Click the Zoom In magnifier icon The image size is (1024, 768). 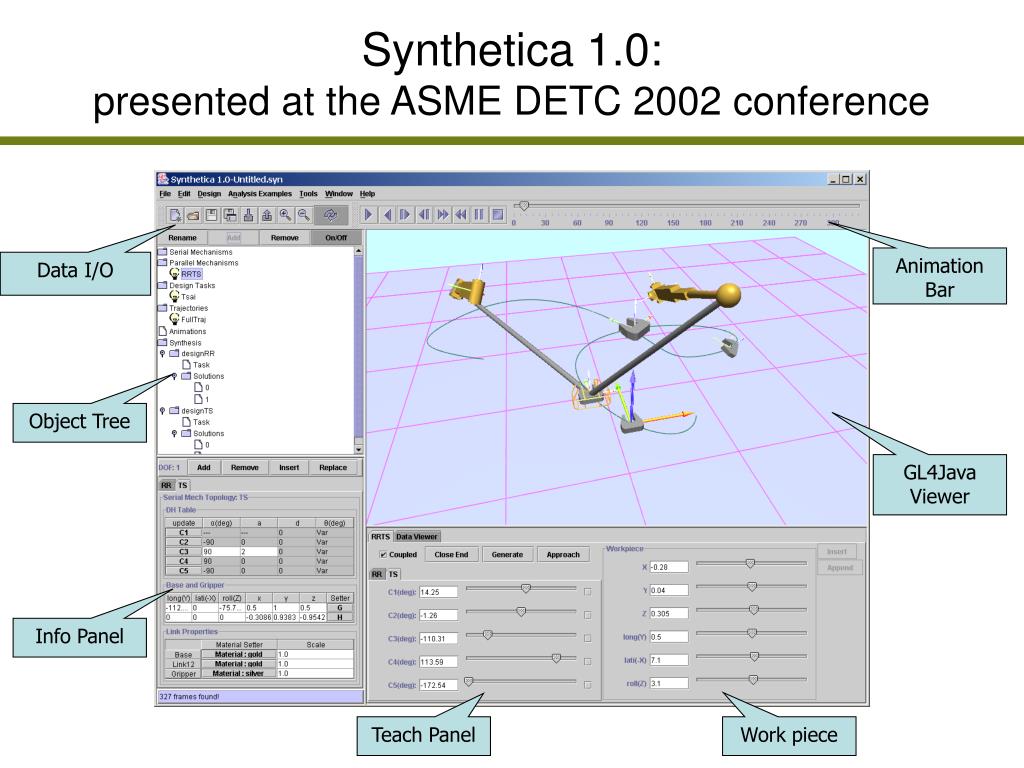point(285,215)
